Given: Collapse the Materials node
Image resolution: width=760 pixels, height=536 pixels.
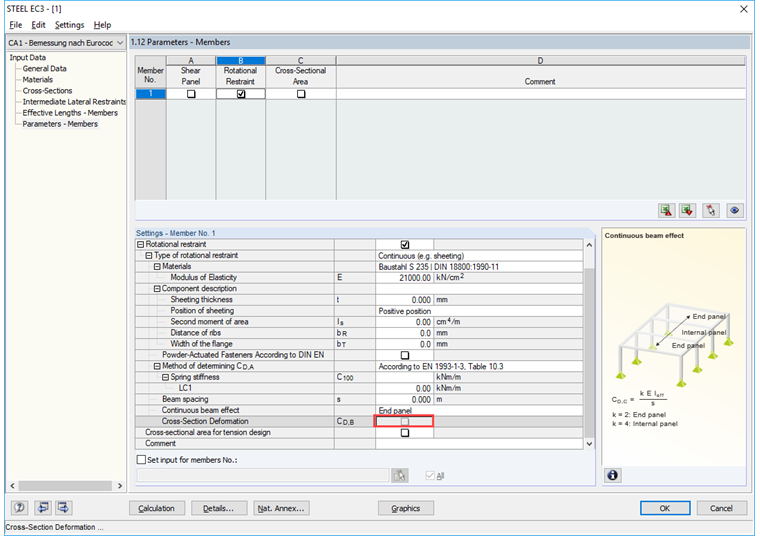Looking at the screenshot, I should [x=157, y=267].
